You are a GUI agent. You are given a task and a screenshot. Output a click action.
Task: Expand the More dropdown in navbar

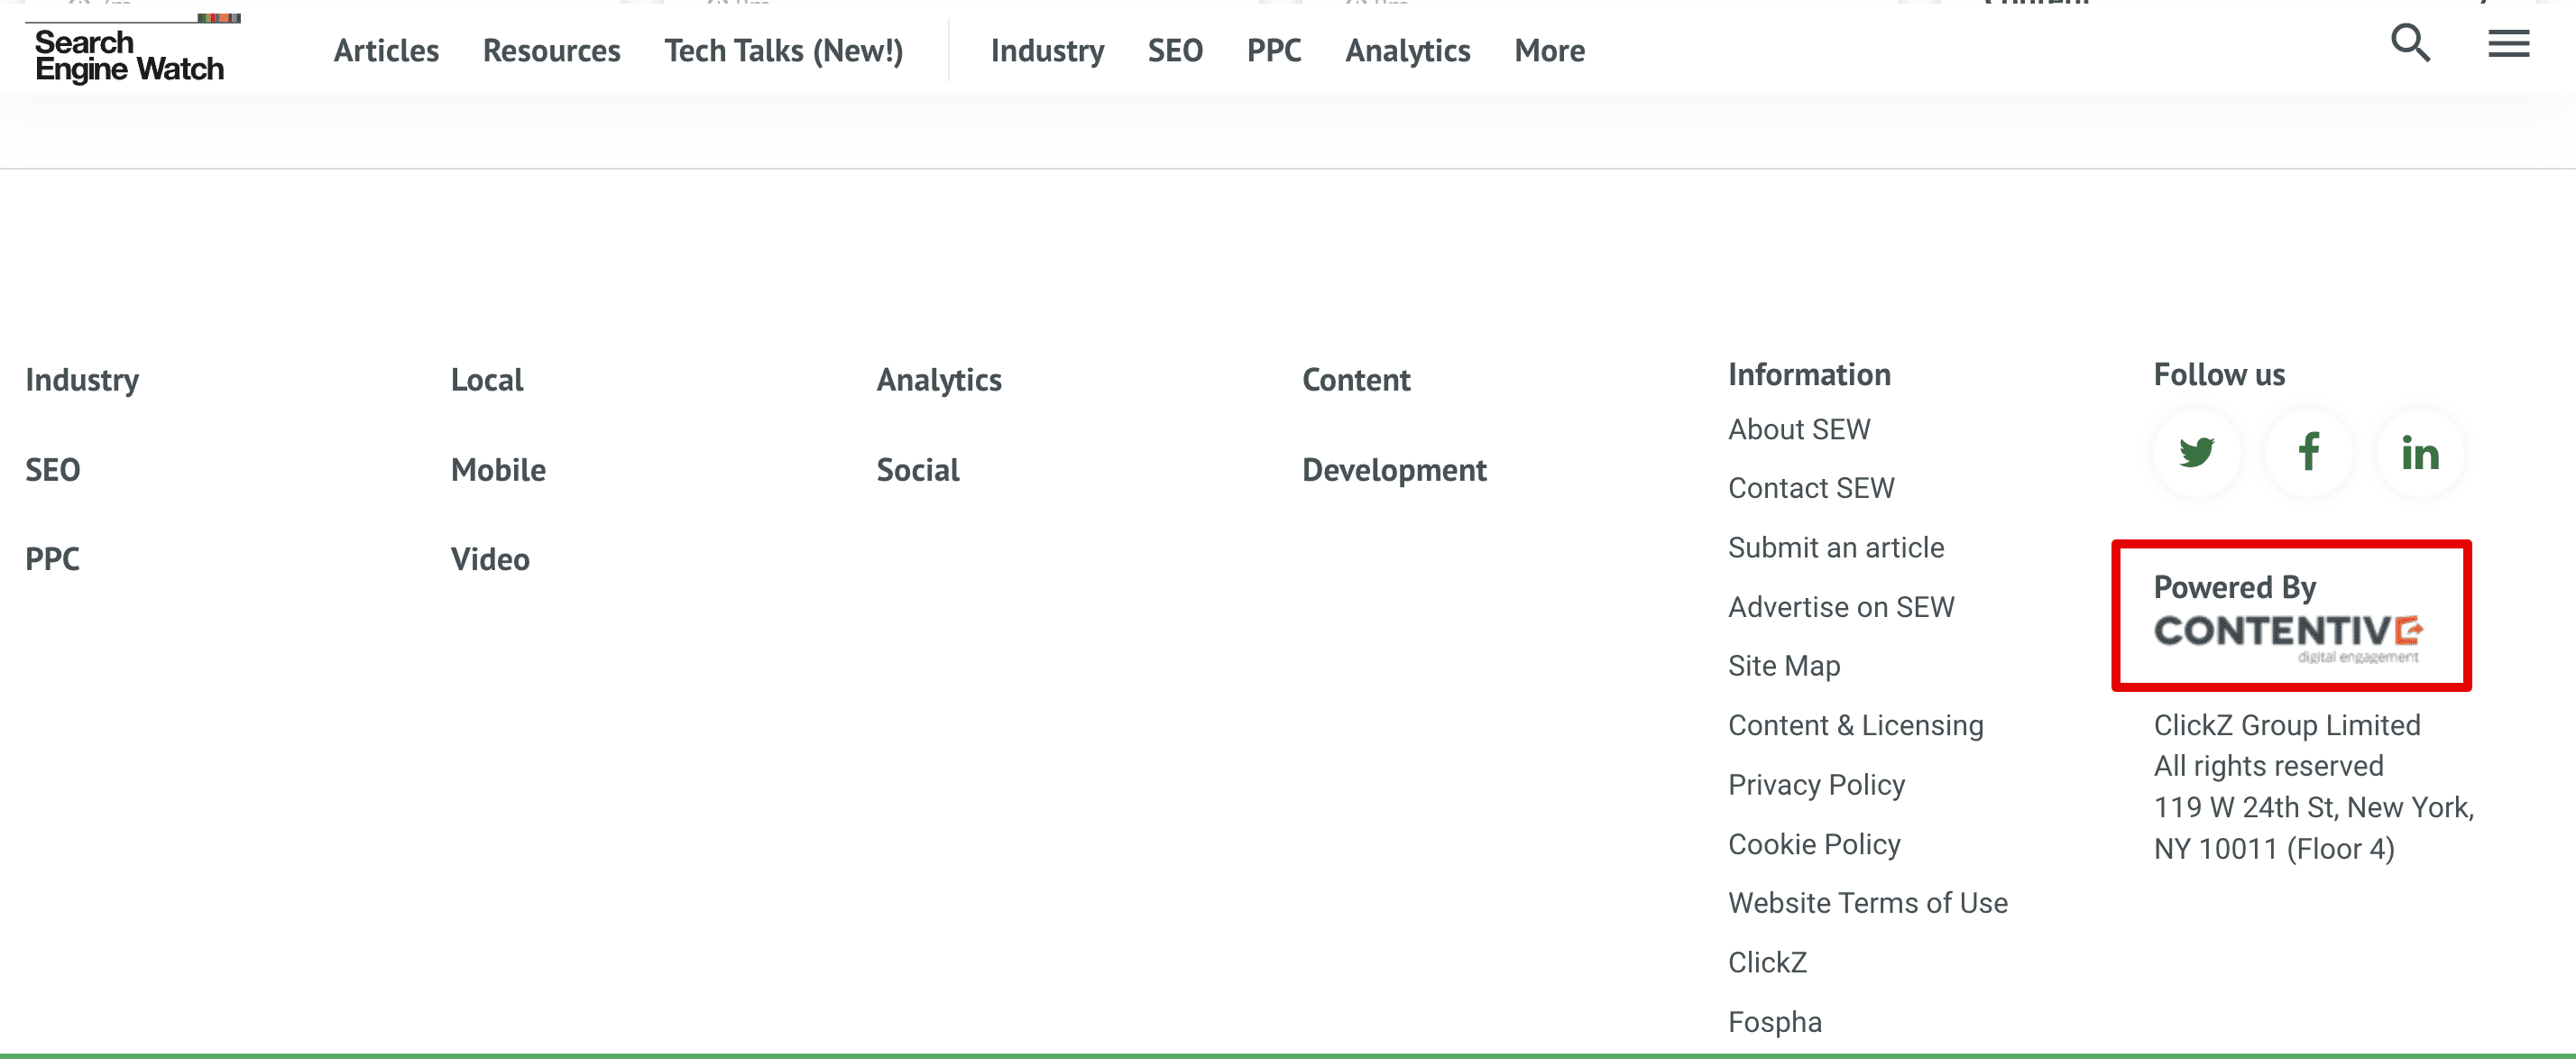coord(1550,50)
